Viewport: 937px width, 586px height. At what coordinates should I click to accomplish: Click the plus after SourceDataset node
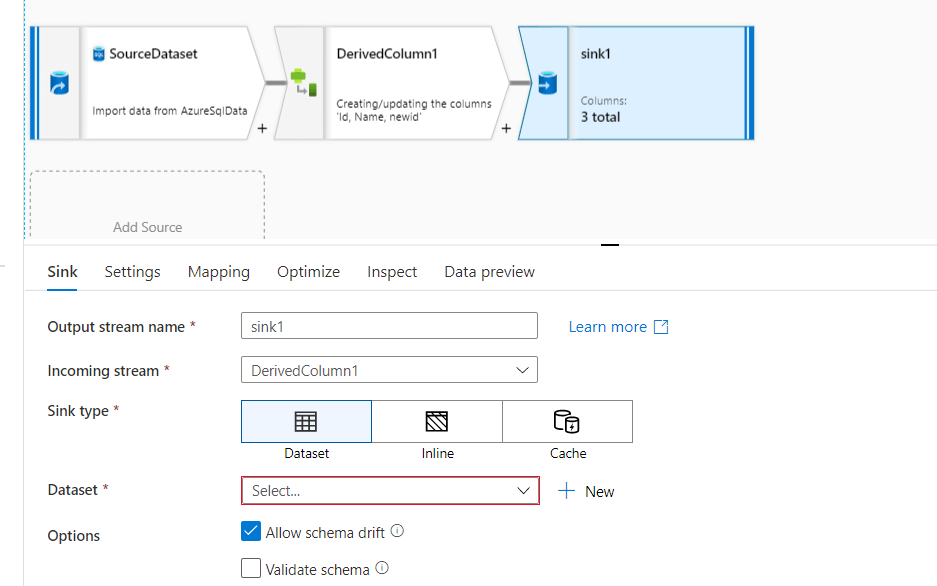tap(261, 129)
